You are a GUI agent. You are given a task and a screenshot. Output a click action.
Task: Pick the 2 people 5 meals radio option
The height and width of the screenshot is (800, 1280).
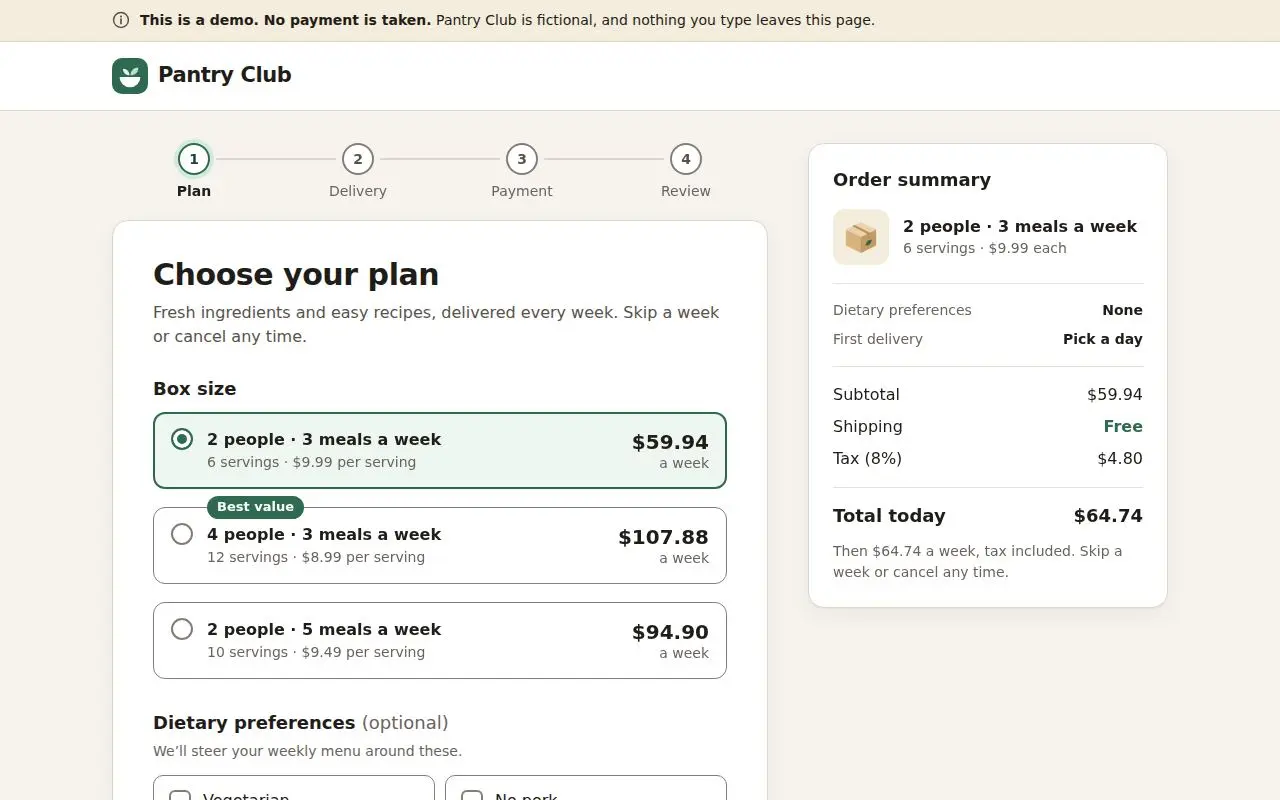pyautogui.click(x=182, y=629)
